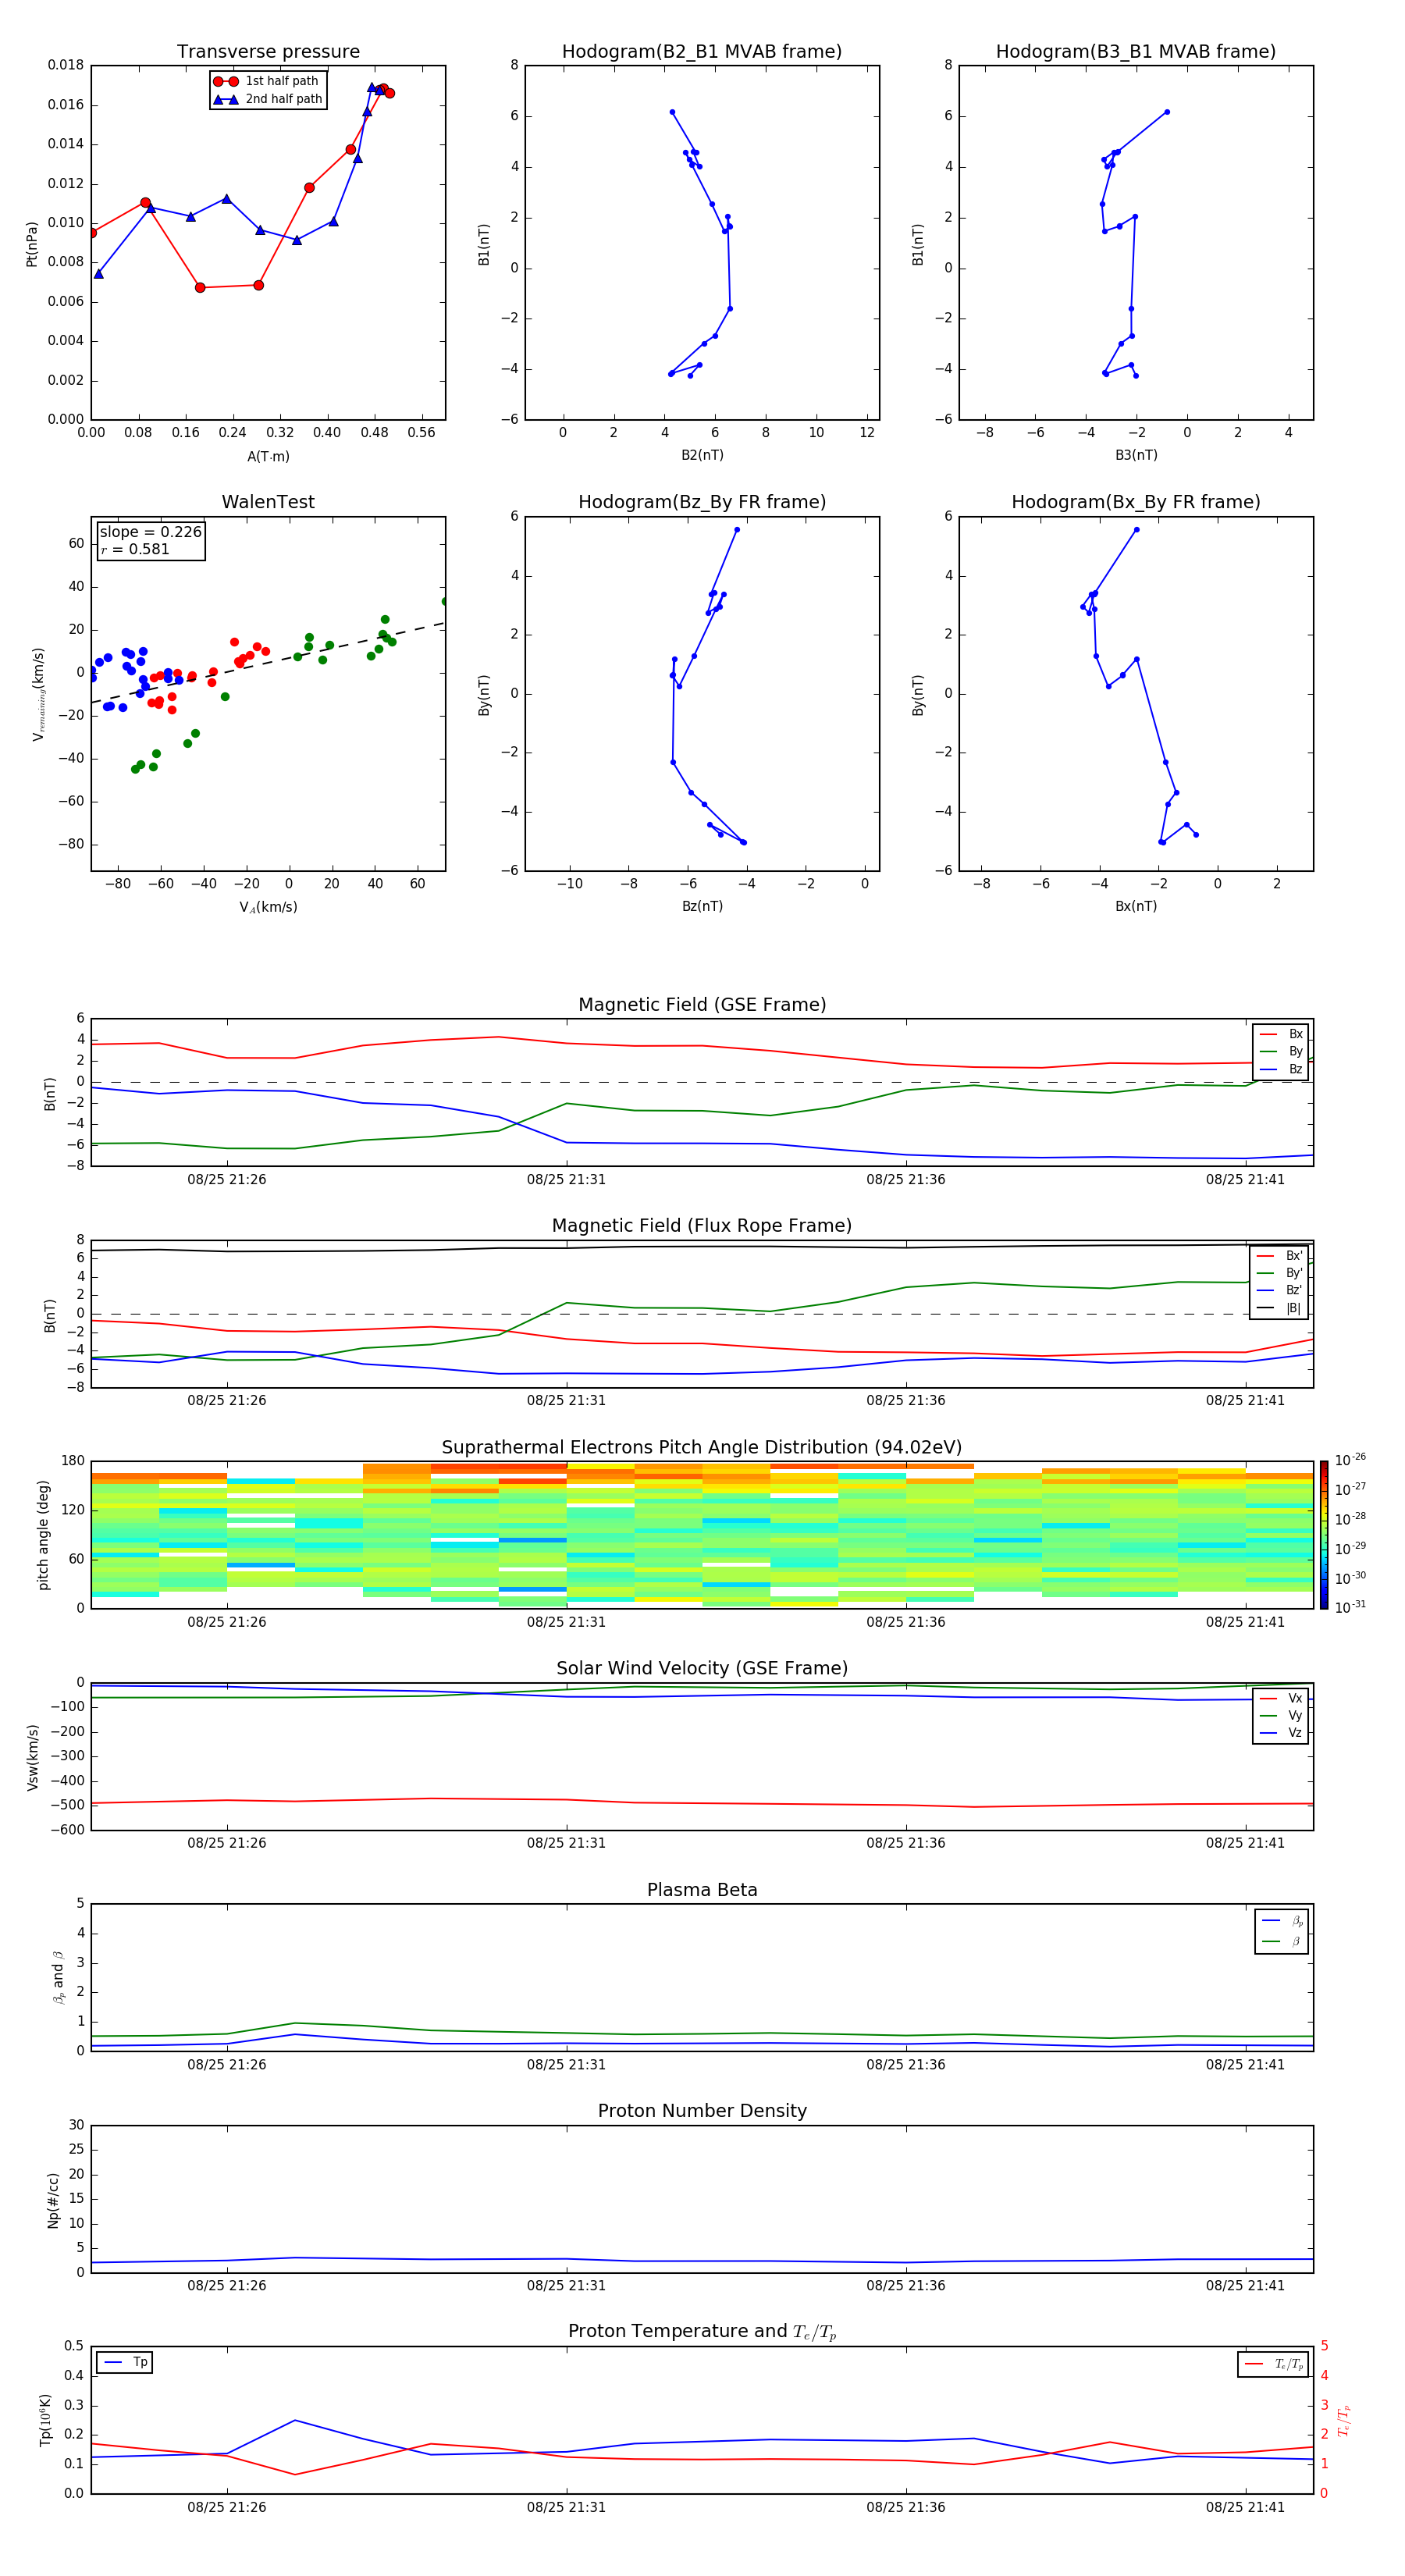The width and height of the screenshot is (1405, 2576).
Task: Select the By' legend entry in Flux Rope plot
Action: (x=1279, y=1273)
